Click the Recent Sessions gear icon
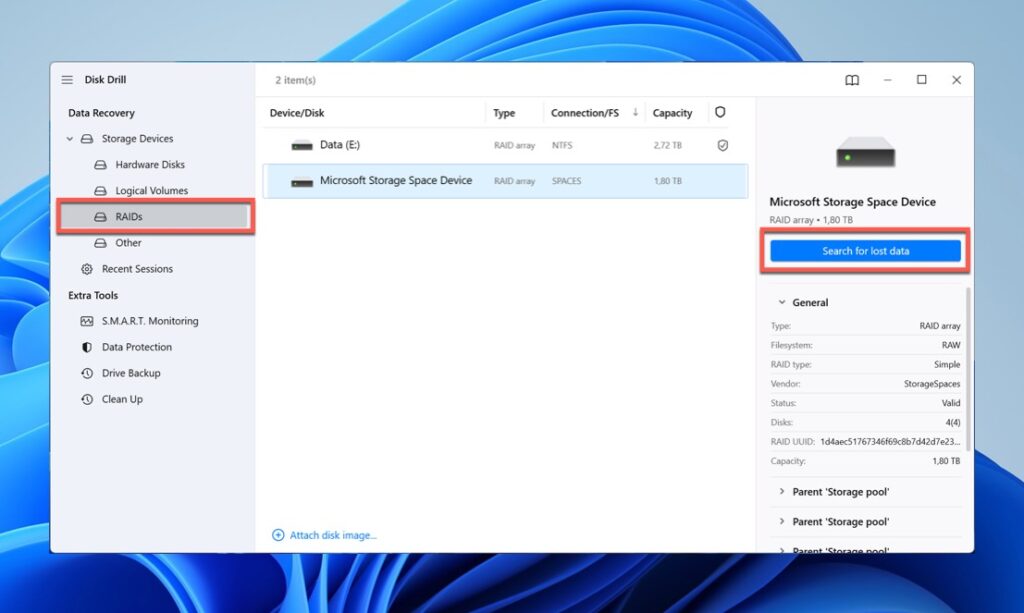1024x613 pixels. click(x=88, y=268)
